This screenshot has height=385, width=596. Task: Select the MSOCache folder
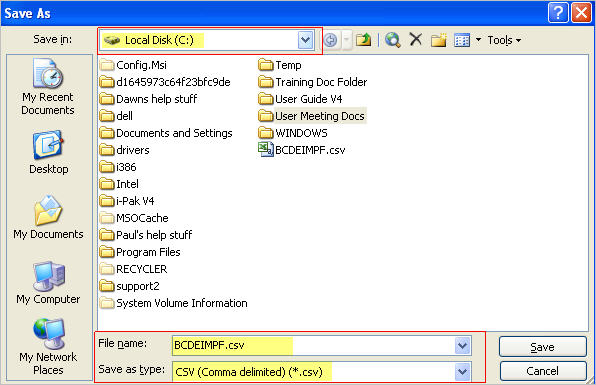(x=134, y=218)
